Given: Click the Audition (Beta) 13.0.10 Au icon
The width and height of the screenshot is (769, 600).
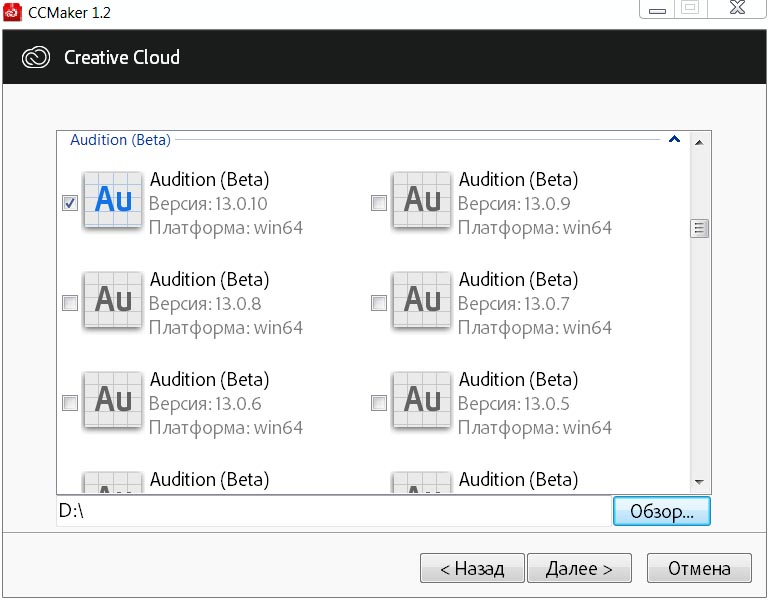Looking at the screenshot, I should click(113, 200).
